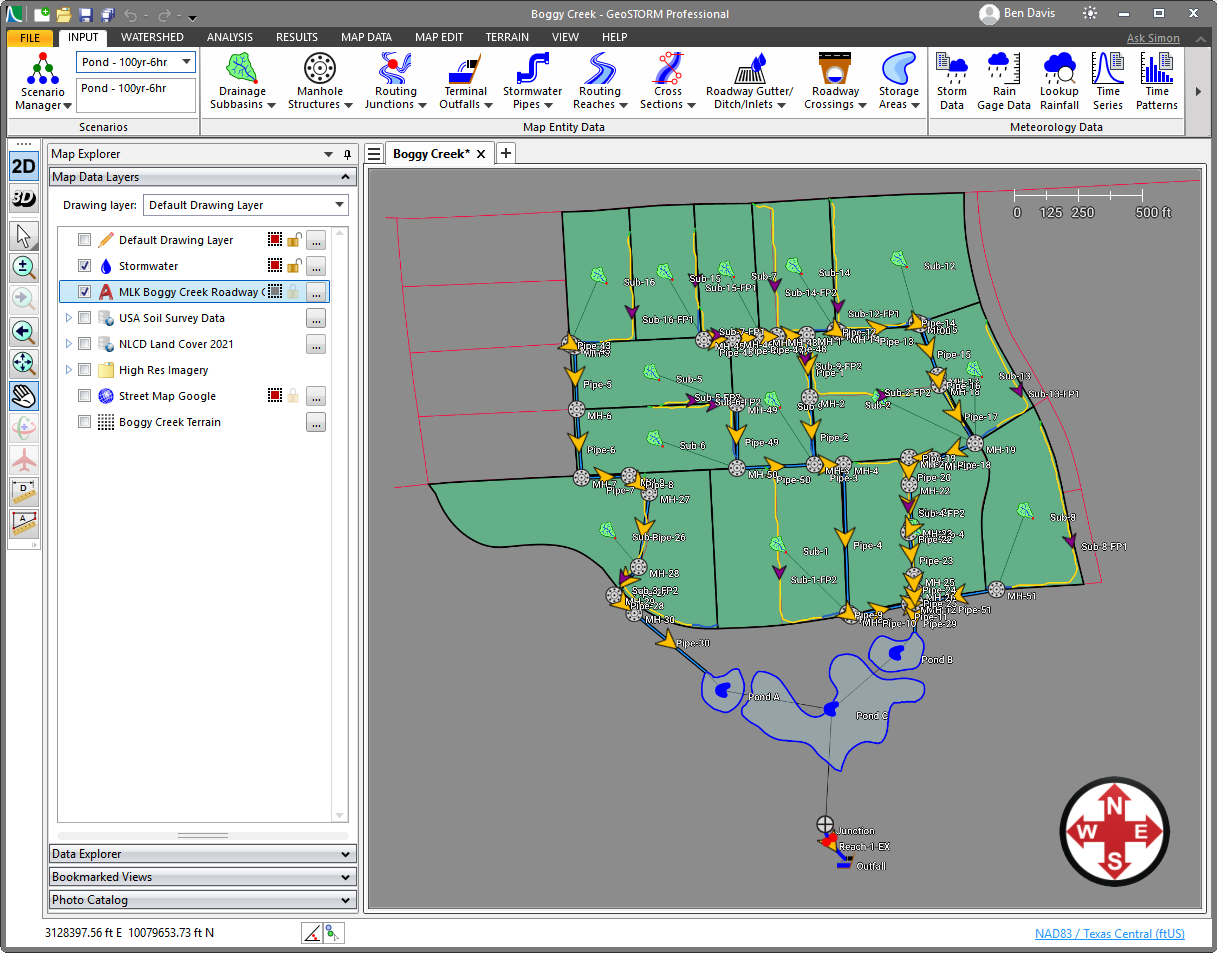Open the NAD83 / Texas Central projection link
This screenshot has width=1217, height=953.
[x=1110, y=933]
